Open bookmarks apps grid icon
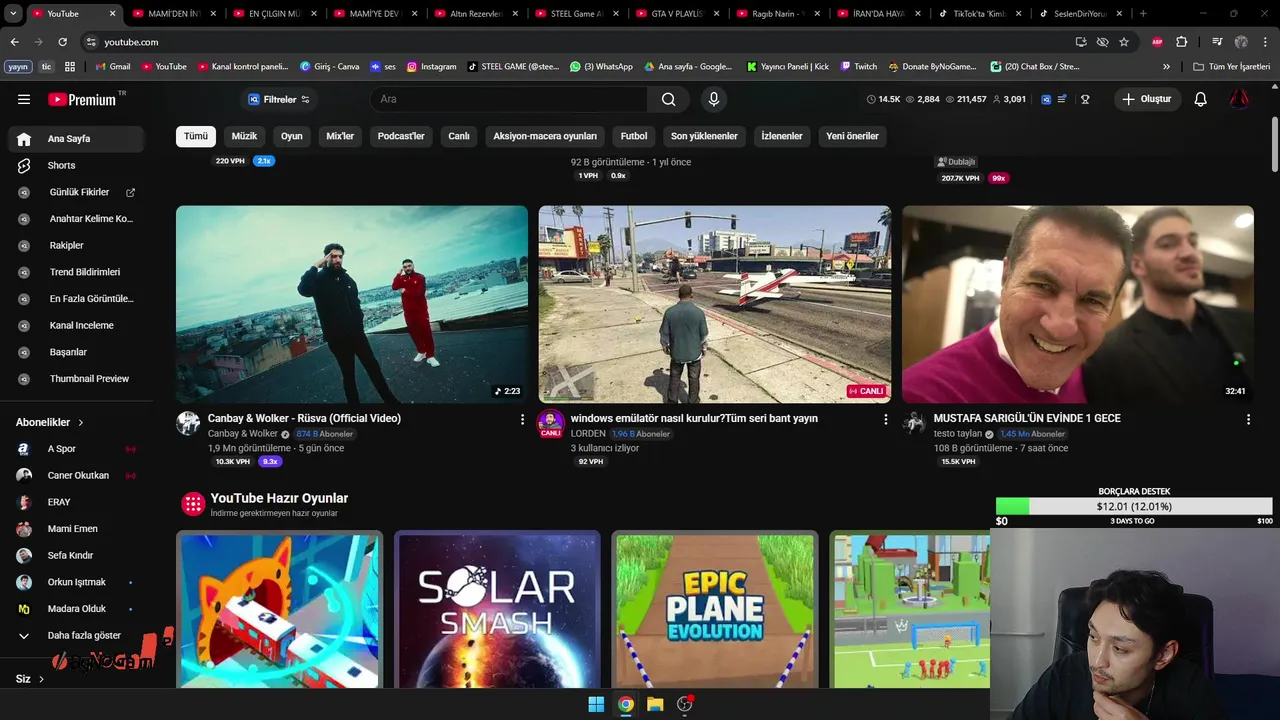The height and width of the screenshot is (720, 1280). click(x=70, y=66)
